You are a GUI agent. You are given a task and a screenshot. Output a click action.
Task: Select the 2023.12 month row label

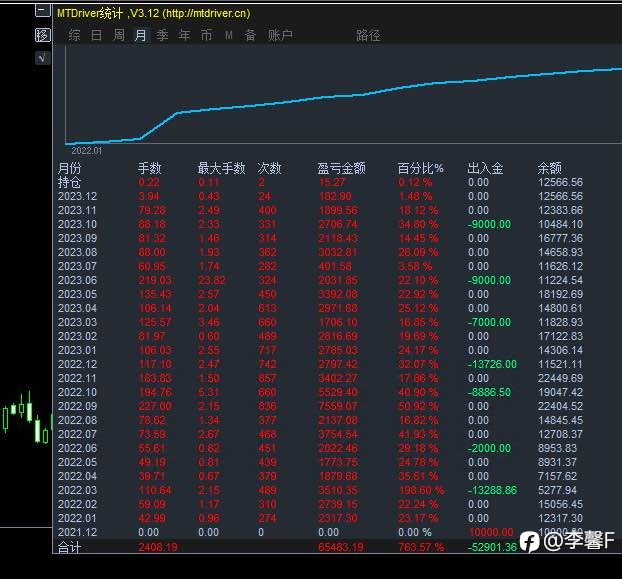point(77,196)
